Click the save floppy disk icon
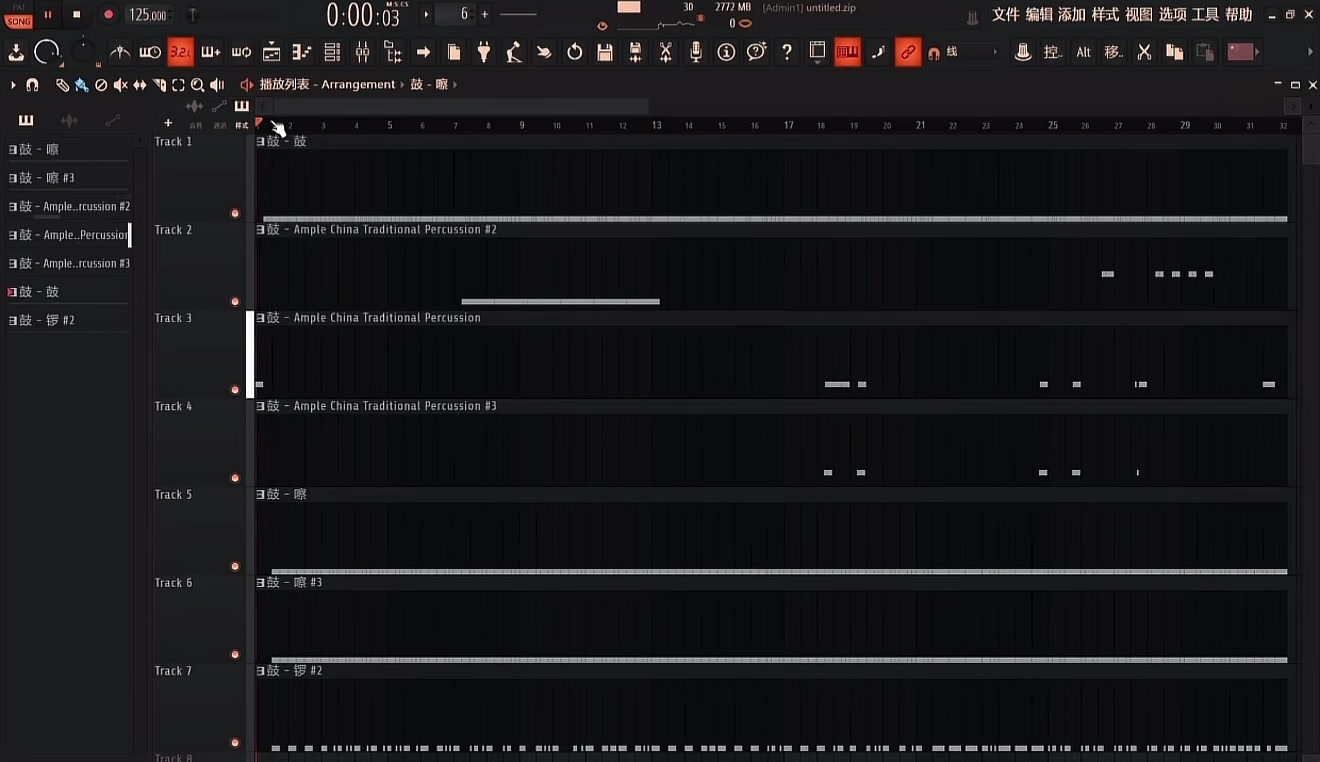 [605, 52]
